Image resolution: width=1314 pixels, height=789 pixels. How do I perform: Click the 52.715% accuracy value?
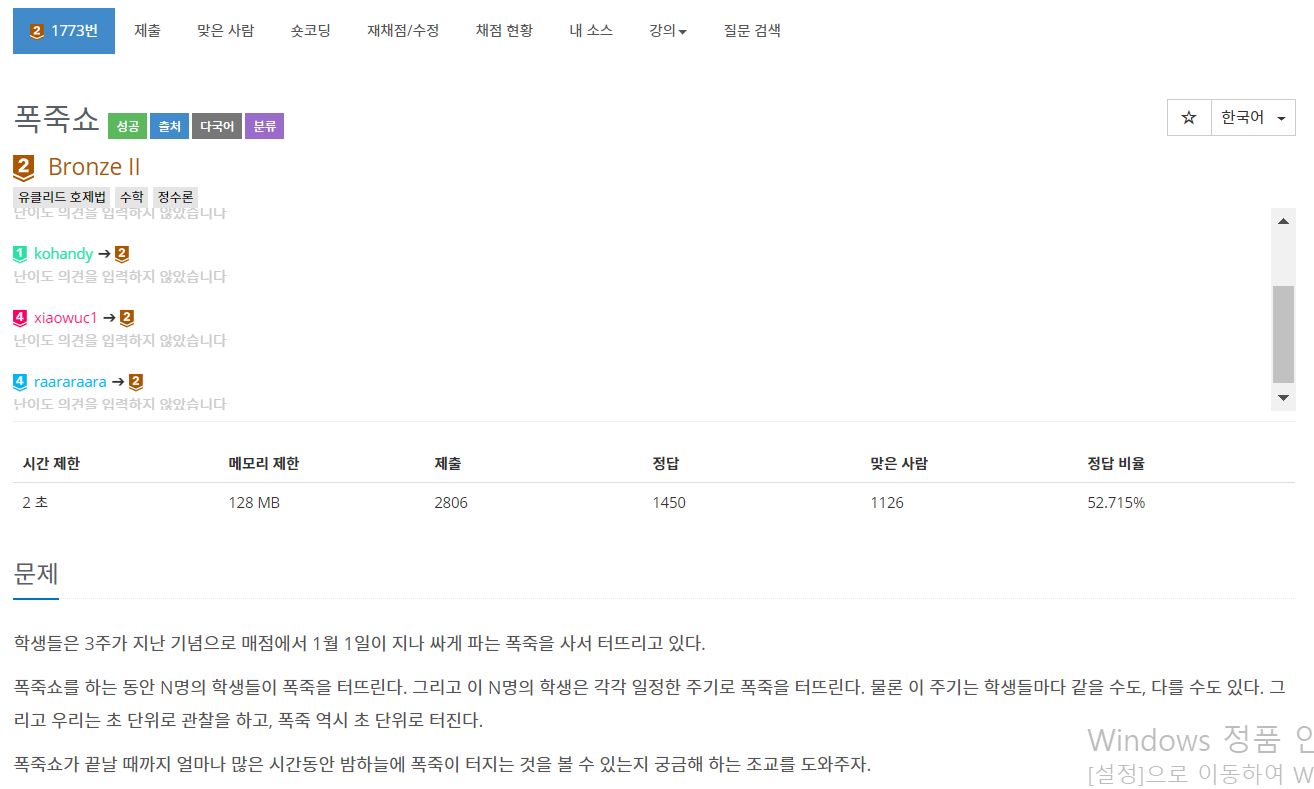pos(1116,503)
